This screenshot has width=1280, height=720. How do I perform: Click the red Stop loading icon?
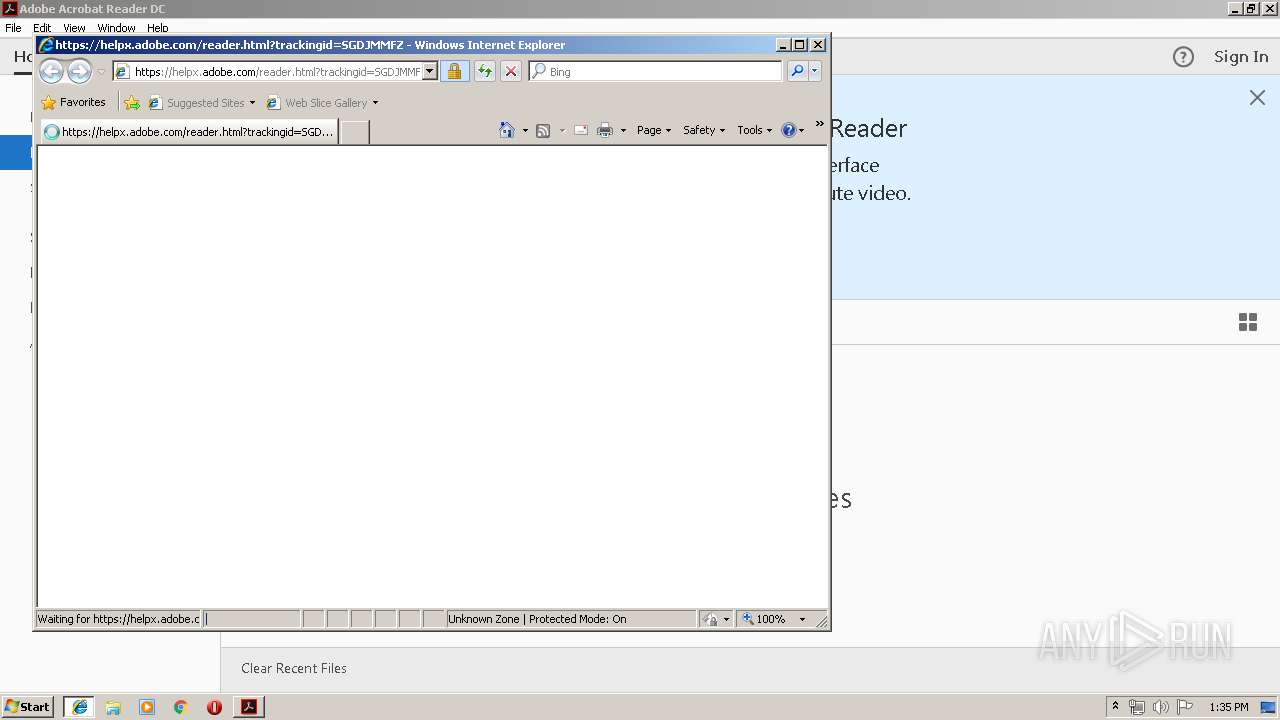click(511, 71)
